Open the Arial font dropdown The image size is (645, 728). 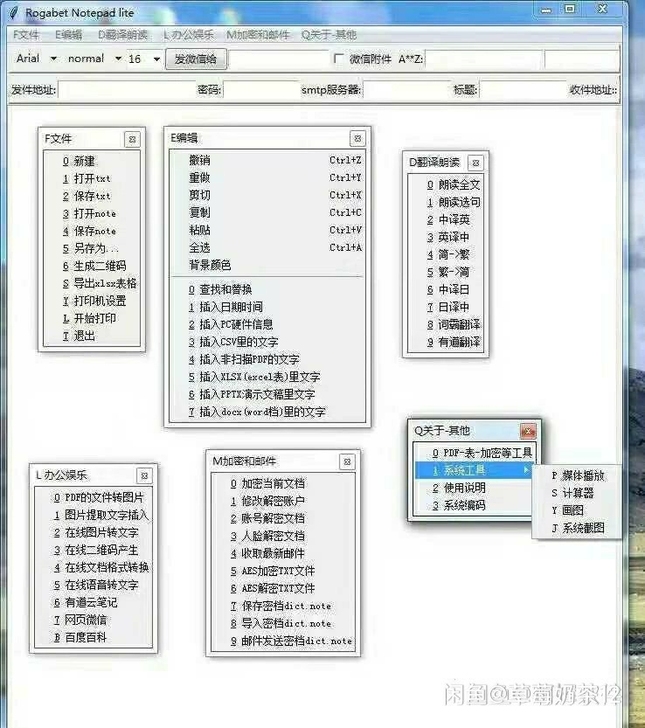click(36, 58)
